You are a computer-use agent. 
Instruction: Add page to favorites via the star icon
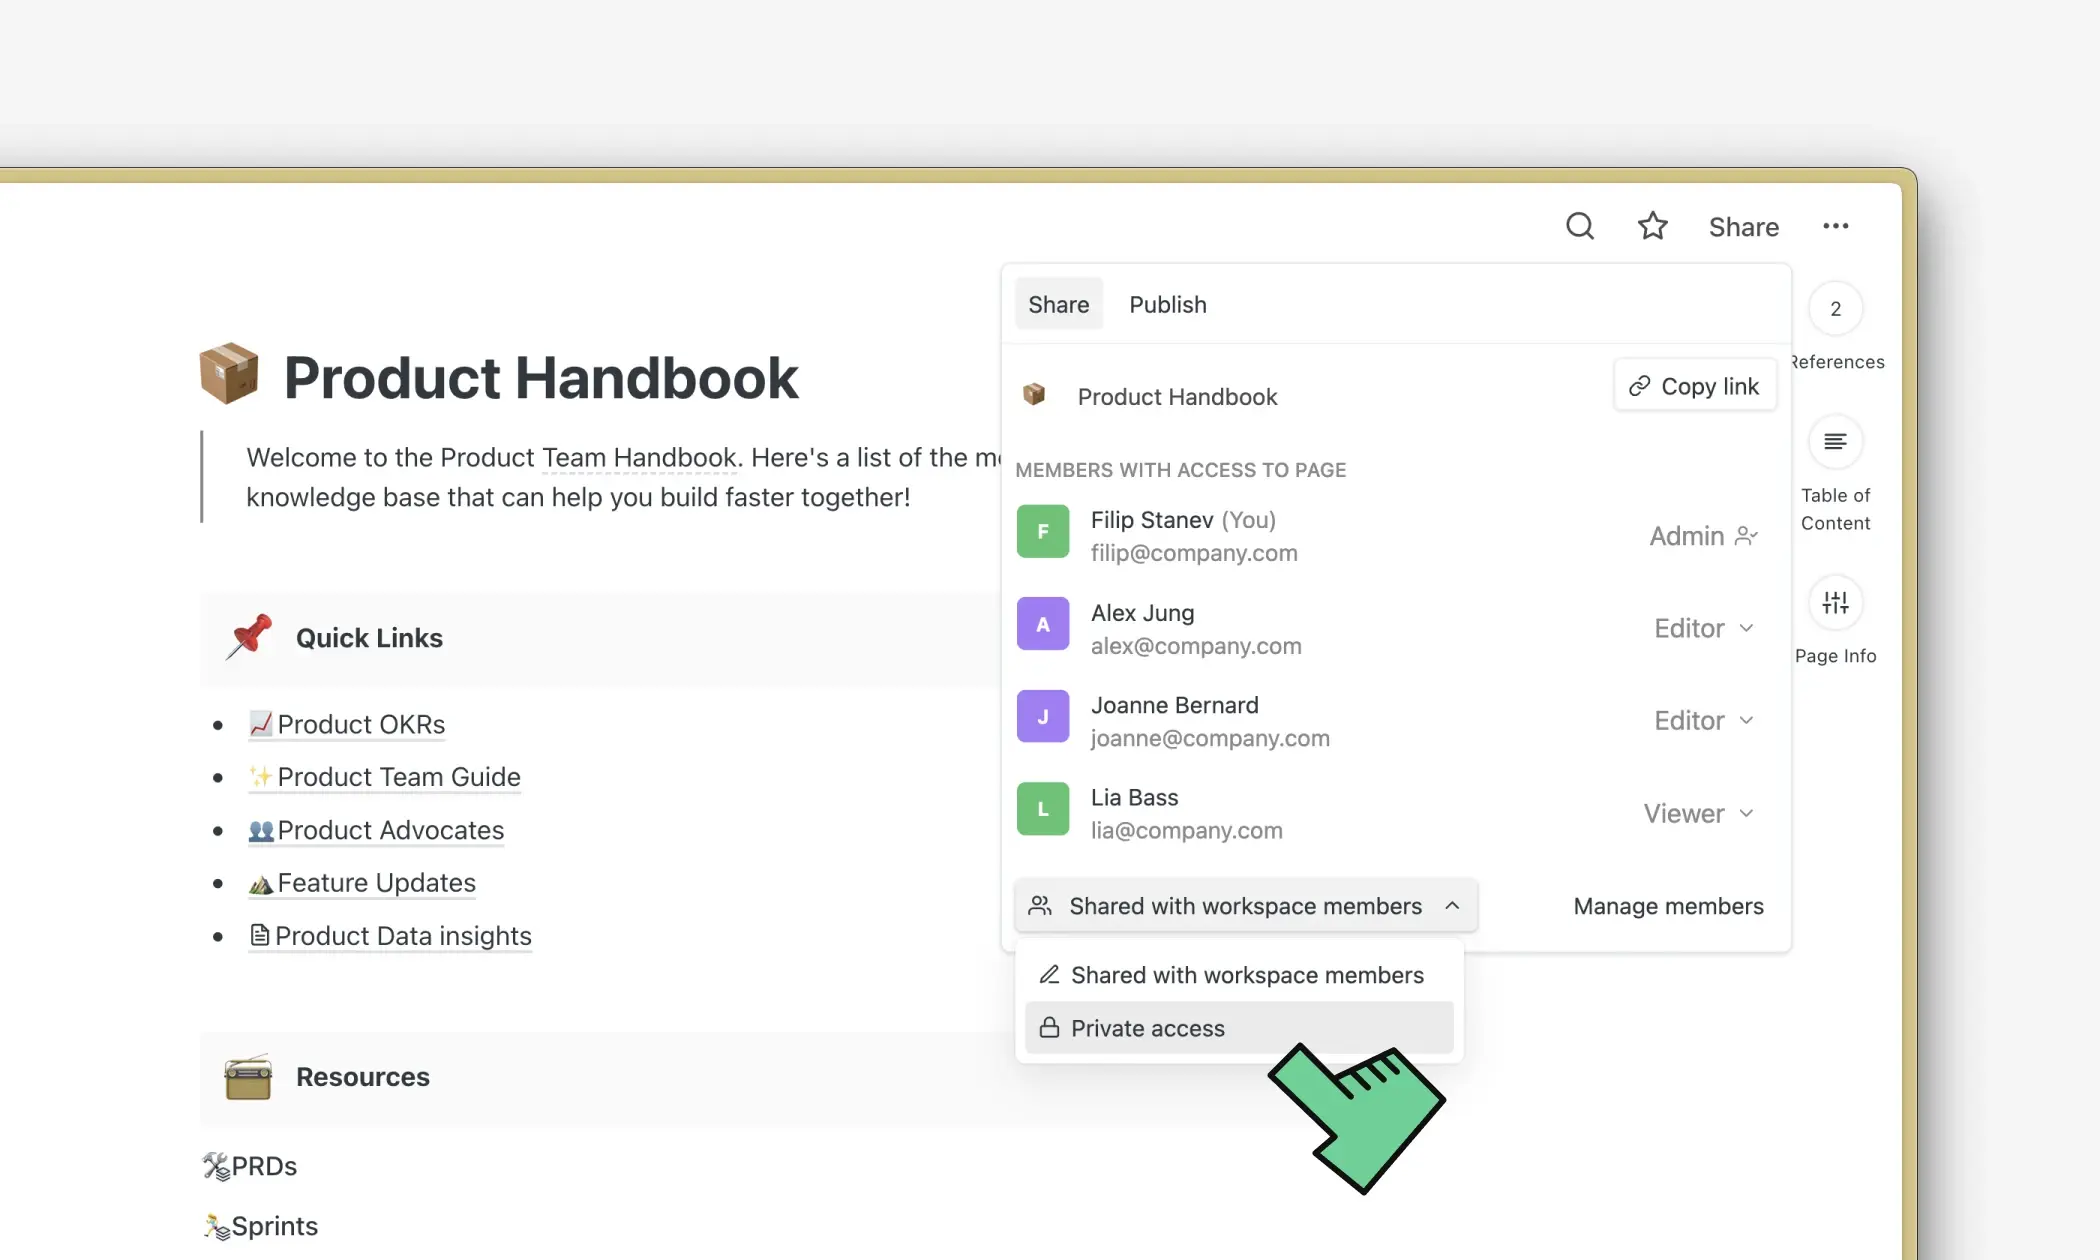(x=1652, y=226)
